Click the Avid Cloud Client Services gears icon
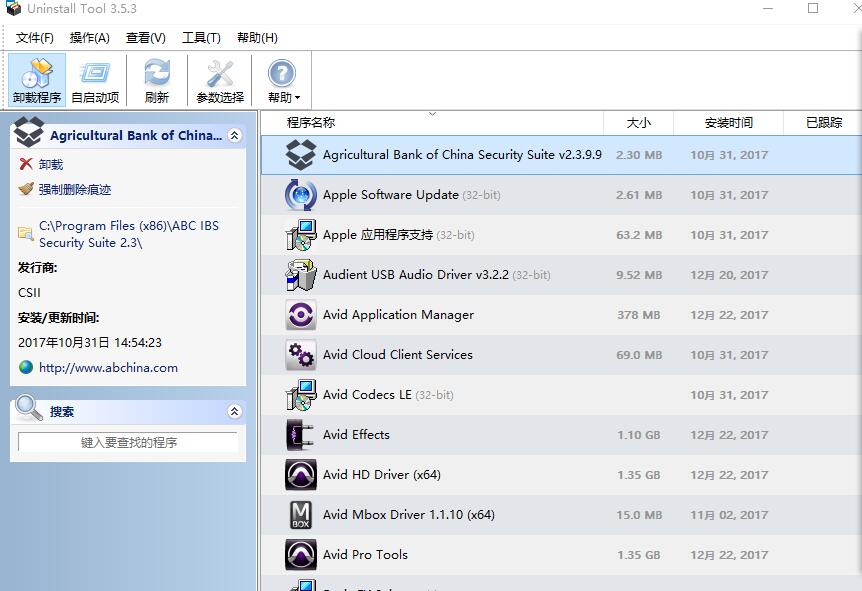862x591 pixels. (x=301, y=355)
